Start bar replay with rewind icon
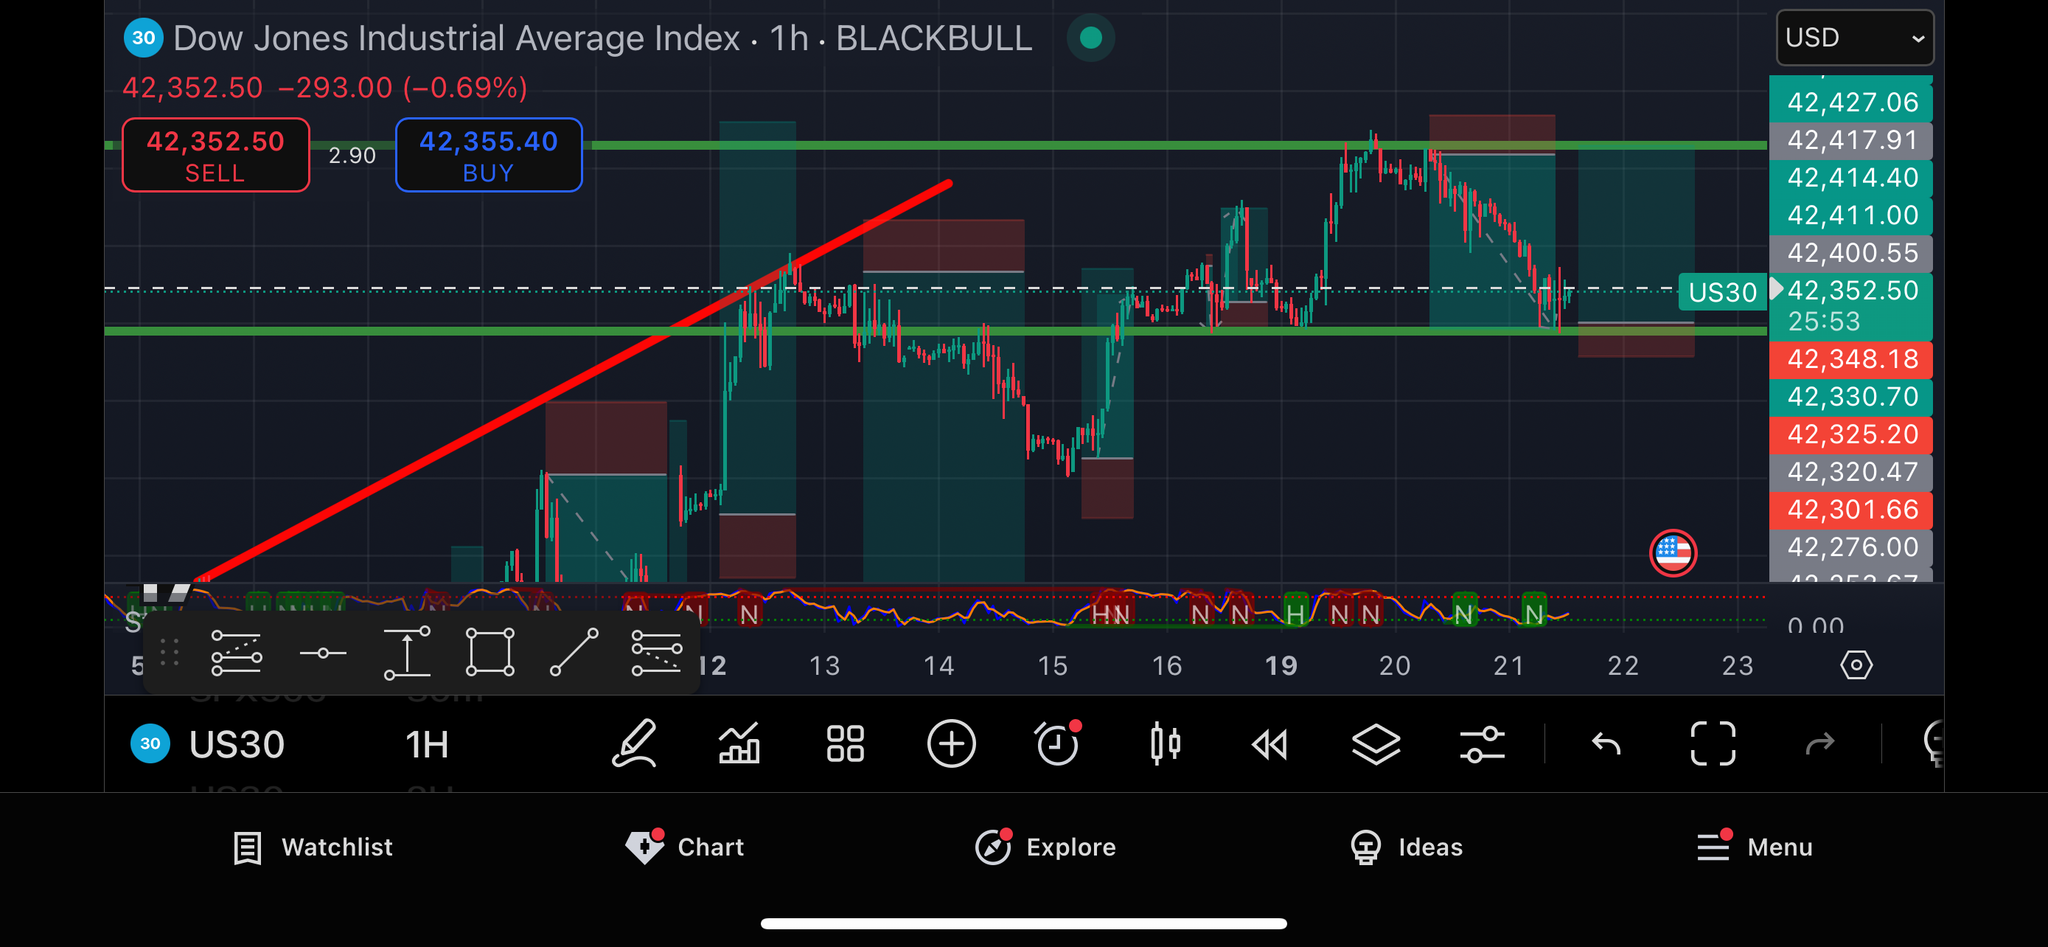2048x947 pixels. pos(1270,745)
